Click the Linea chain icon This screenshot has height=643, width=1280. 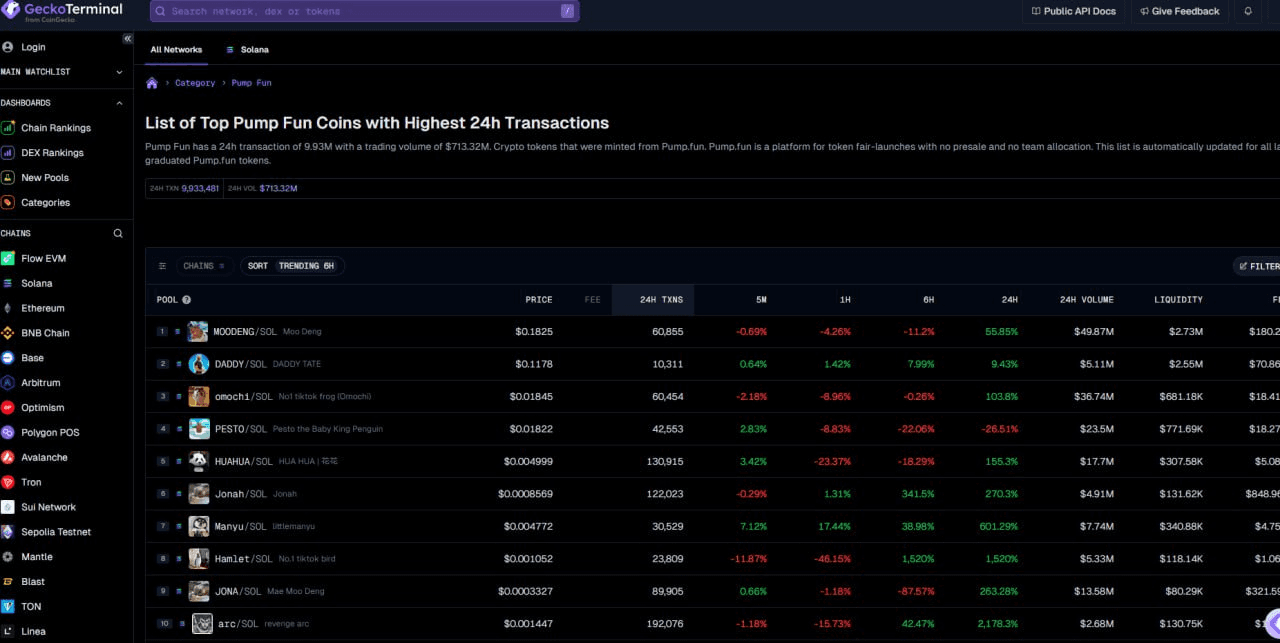(8, 631)
